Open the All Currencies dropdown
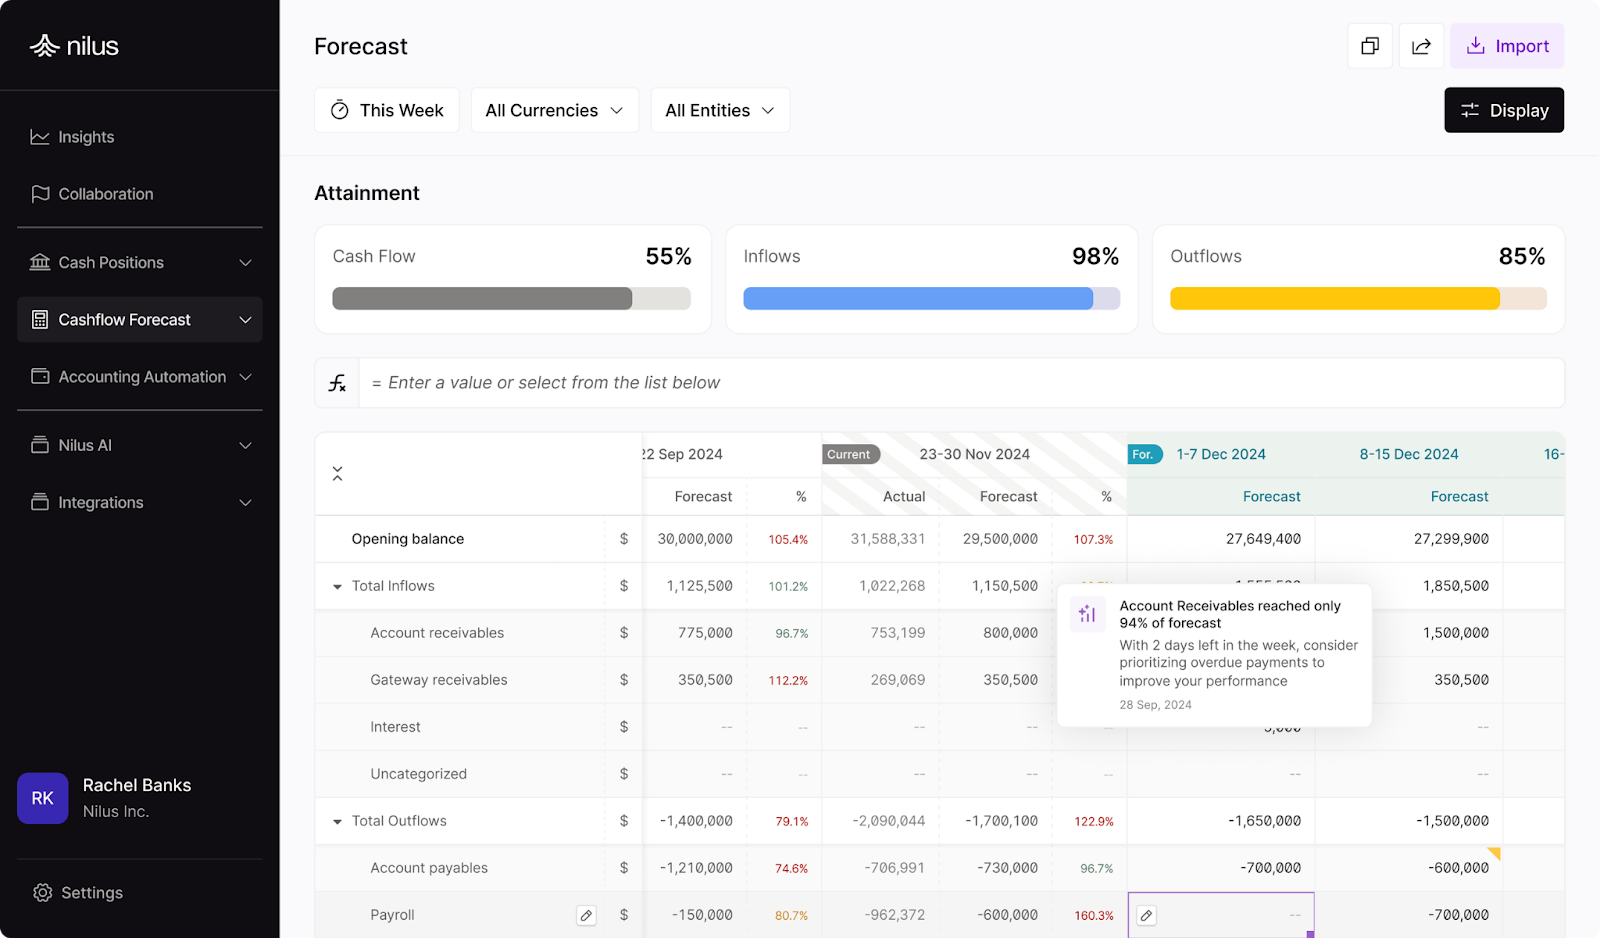The image size is (1600, 938). tap(554, 110)
